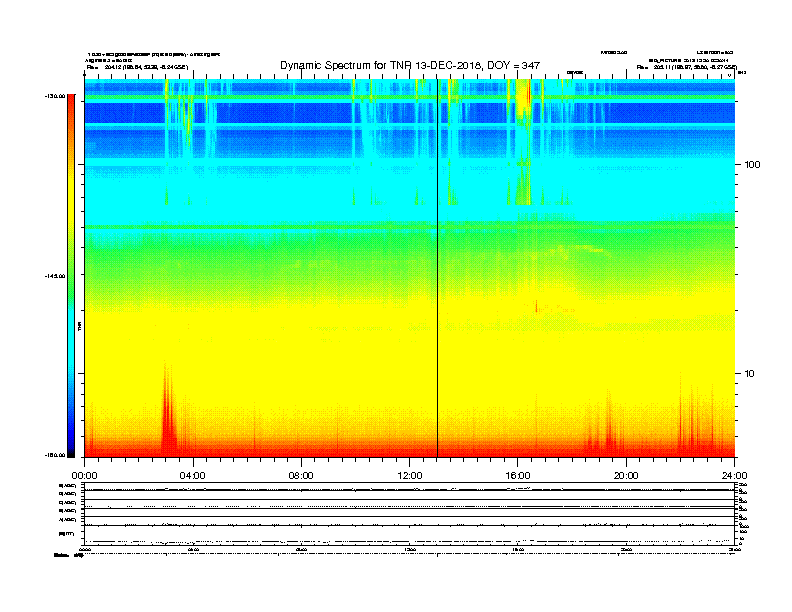Image resolution: width=792 pixels, height=612 pixels.
Task: Click the "-130.00" color bar top label
Action: [55, 96]
